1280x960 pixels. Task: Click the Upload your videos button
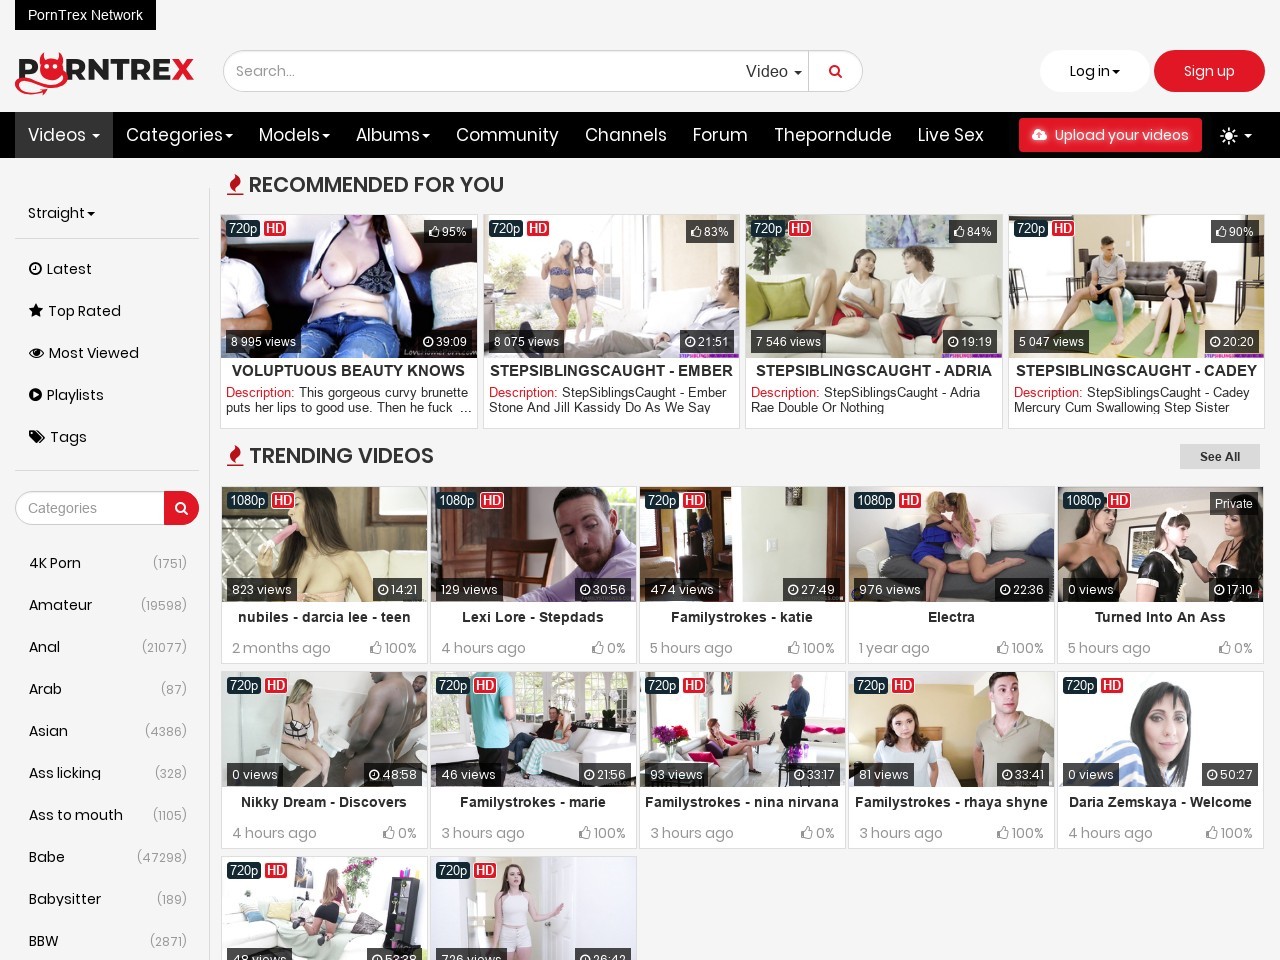coord(1110,135)
